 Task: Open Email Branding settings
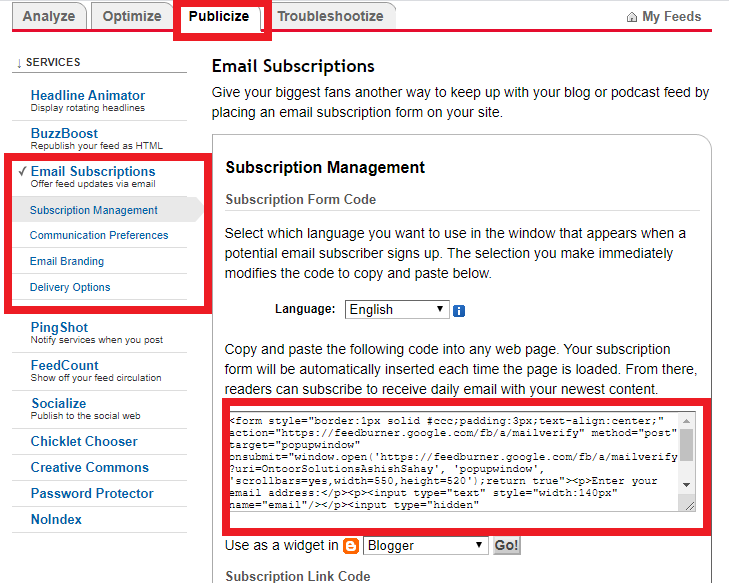click(x=67, y=261)
